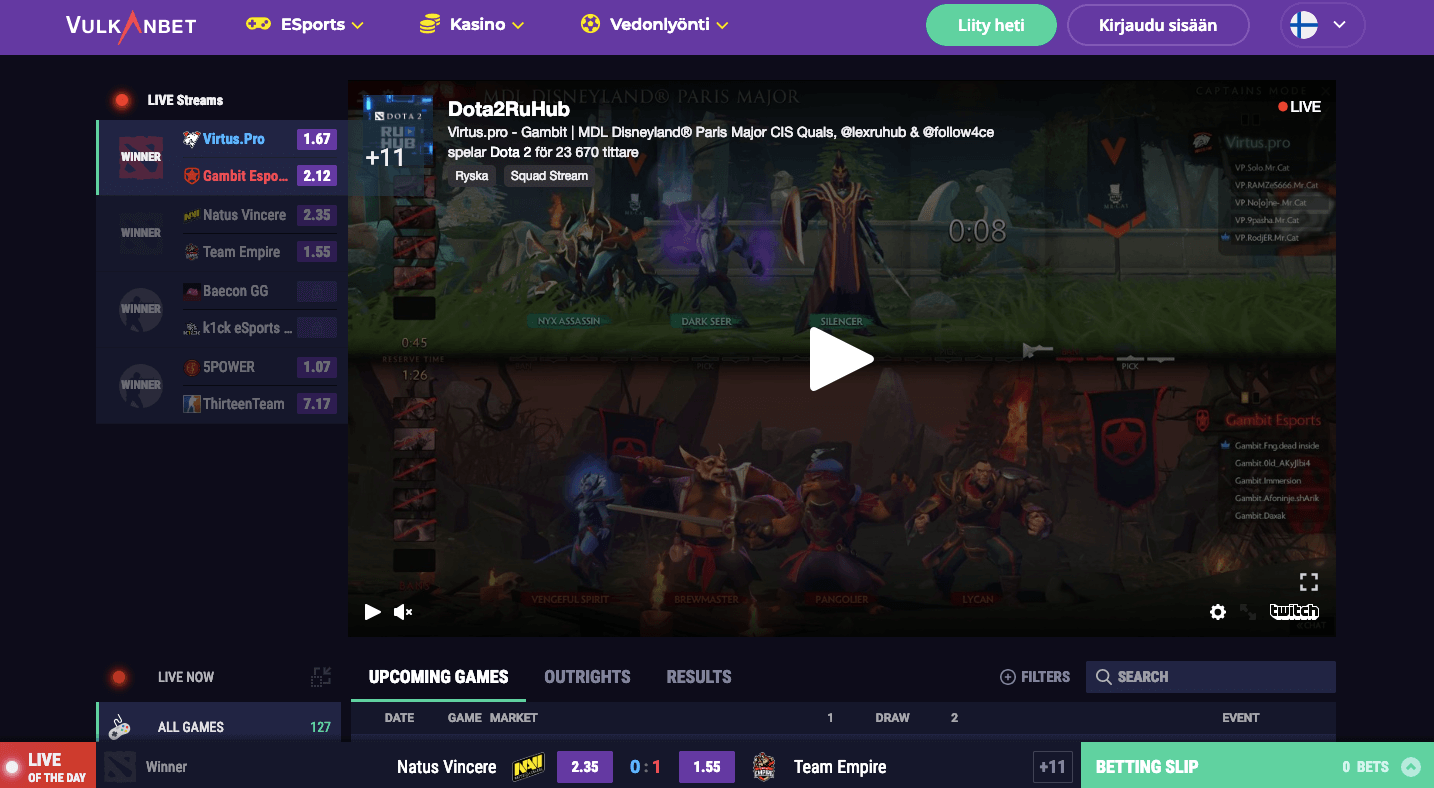This screenshot has width=1434, height=788.
Task: Click the ThirteenTeam logo
Action: point(191,404)
